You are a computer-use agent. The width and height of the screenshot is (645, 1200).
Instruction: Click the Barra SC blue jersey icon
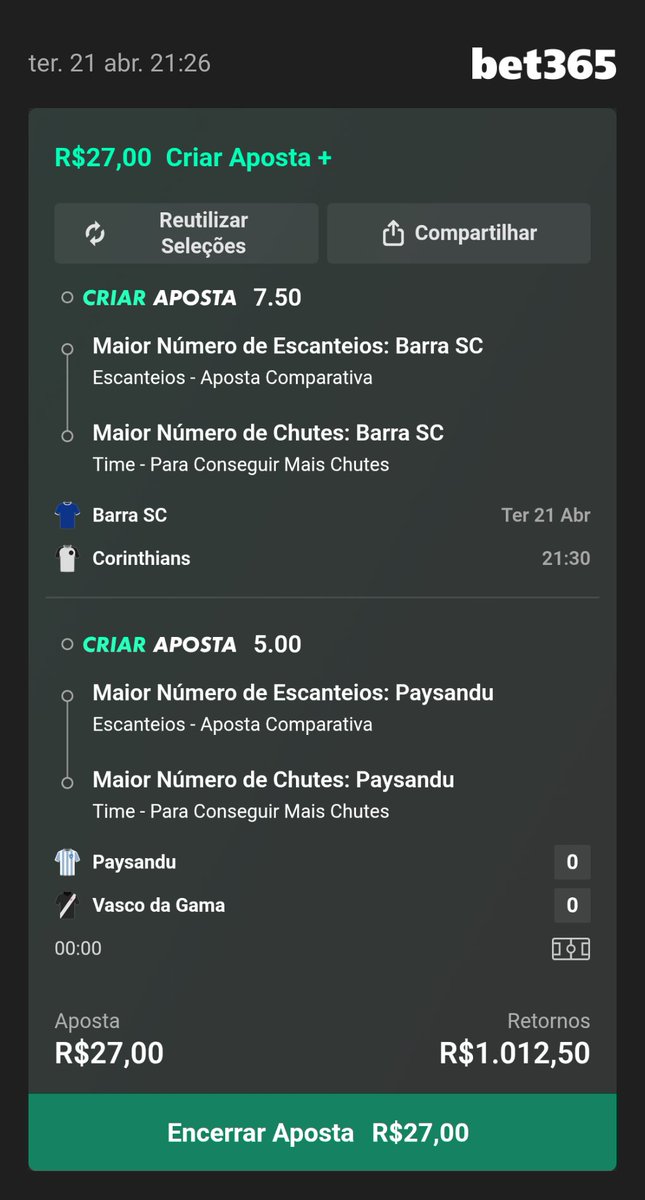point(66,515)
